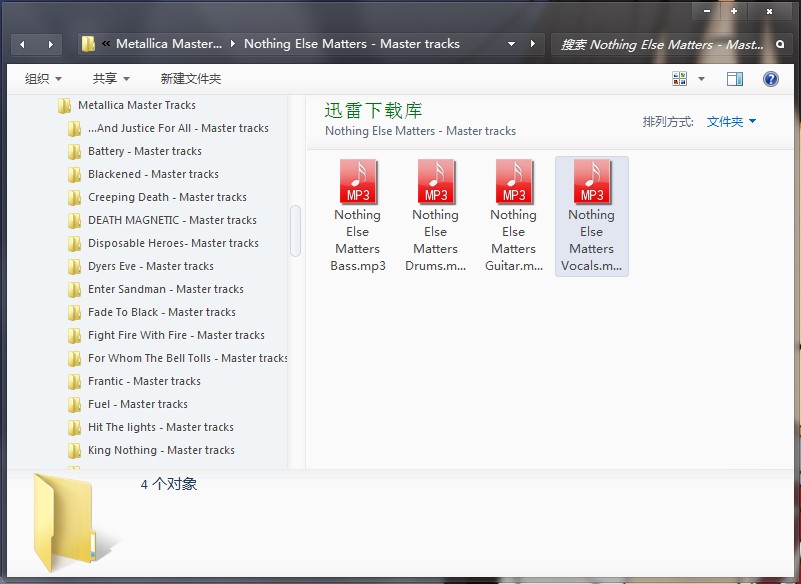Select the Nothing Else Matters Drums MP3 icon
801x584 pixels.
click(436, 182)
